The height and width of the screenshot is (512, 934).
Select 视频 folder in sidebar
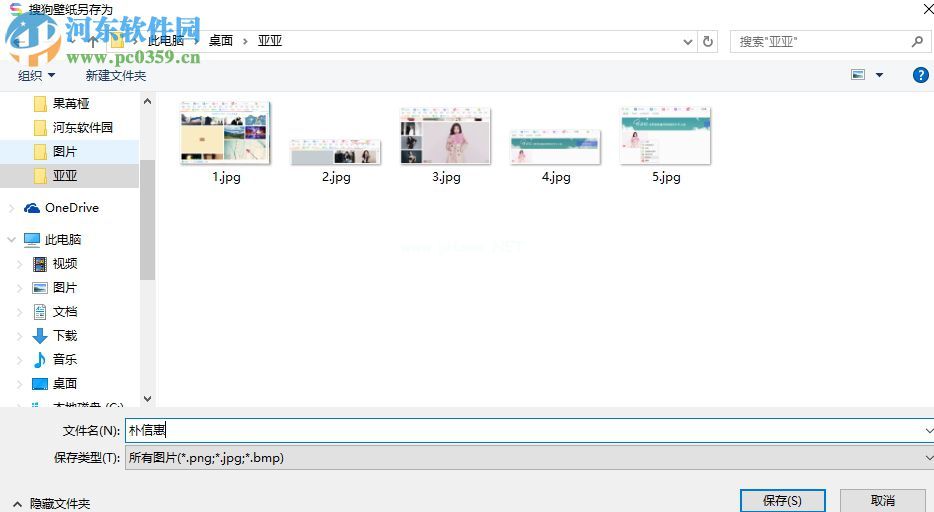pos(64,264)
